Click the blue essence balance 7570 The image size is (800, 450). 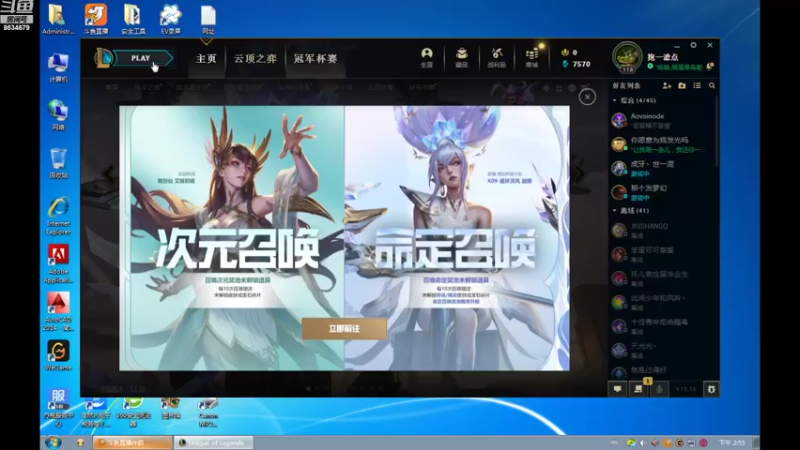pyautogui.click(x=576, y=64)
